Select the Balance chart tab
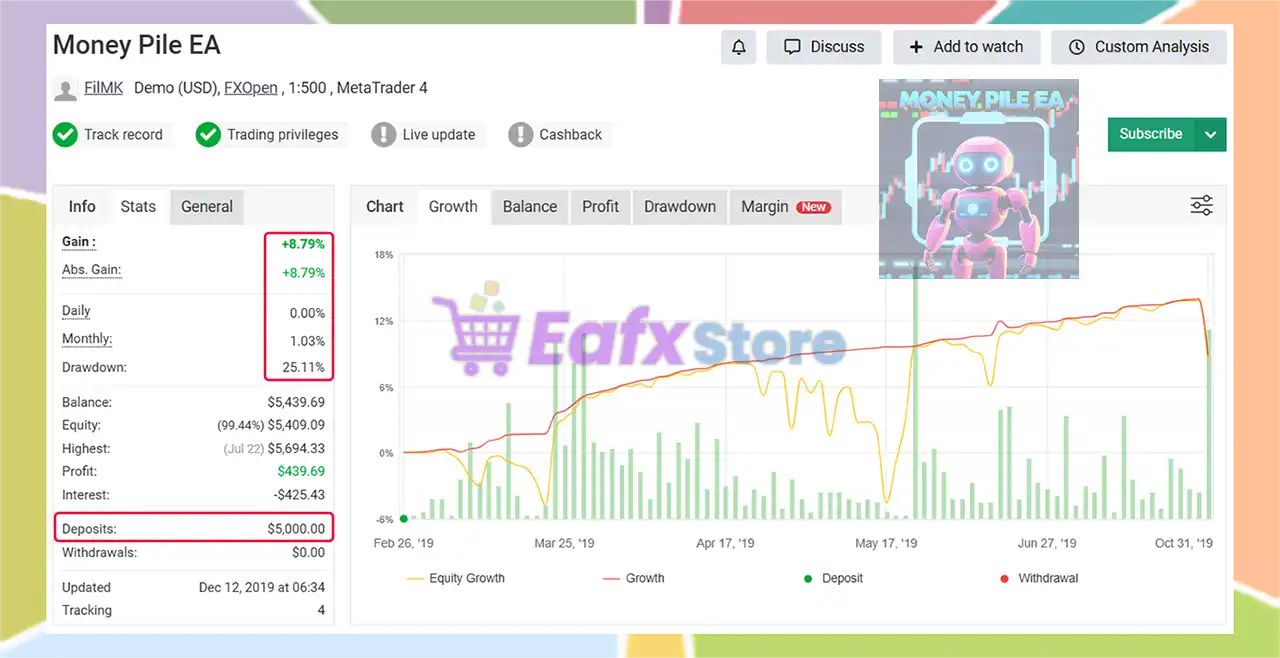The width and height of the screenshot is (1280, 658). pos(530,207)
